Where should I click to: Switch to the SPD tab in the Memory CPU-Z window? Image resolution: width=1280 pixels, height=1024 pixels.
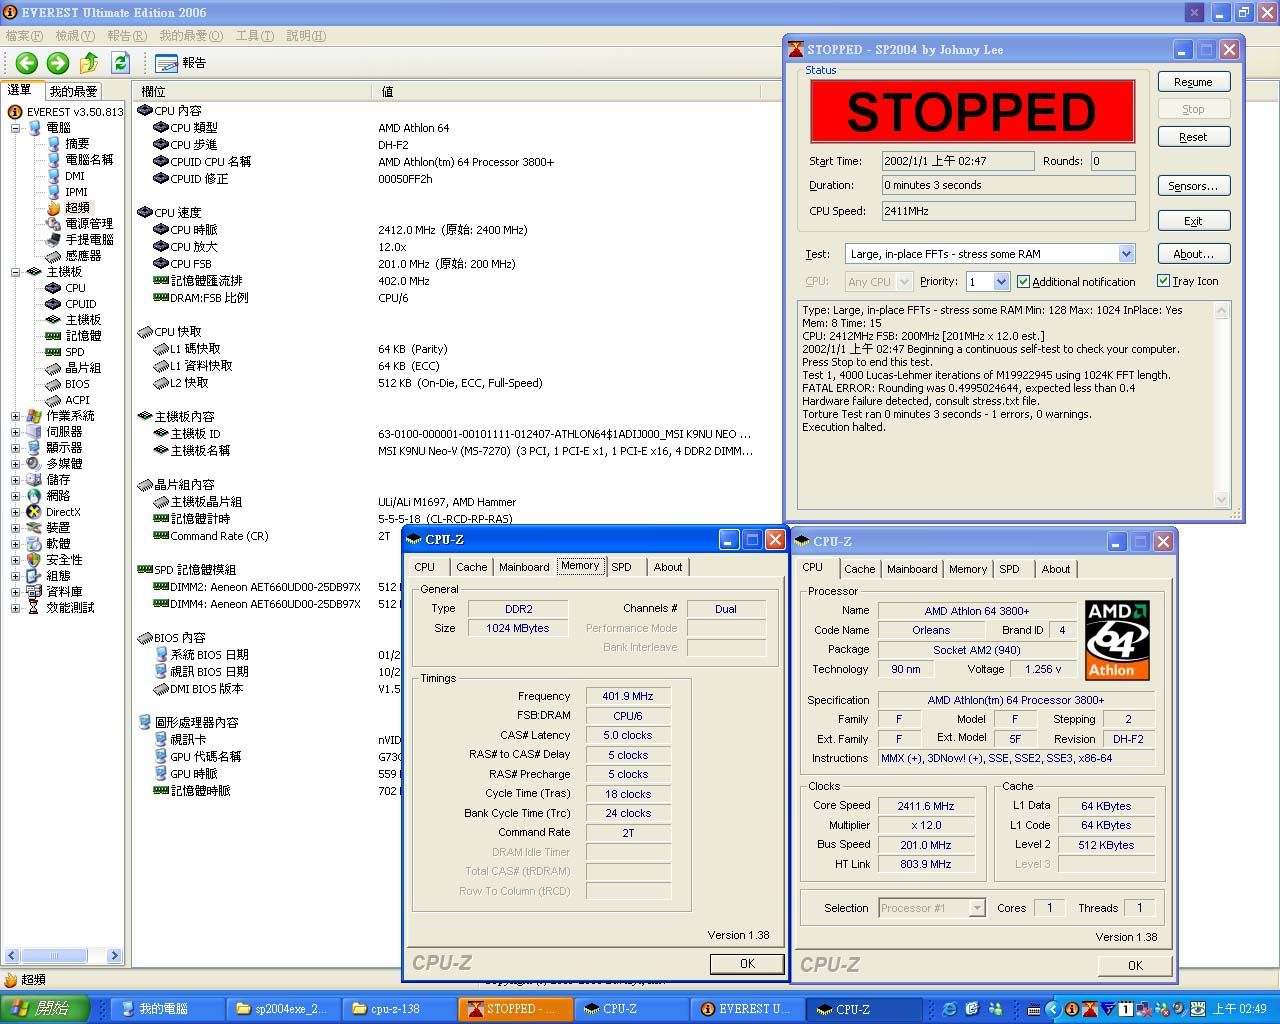click(621, 567)
